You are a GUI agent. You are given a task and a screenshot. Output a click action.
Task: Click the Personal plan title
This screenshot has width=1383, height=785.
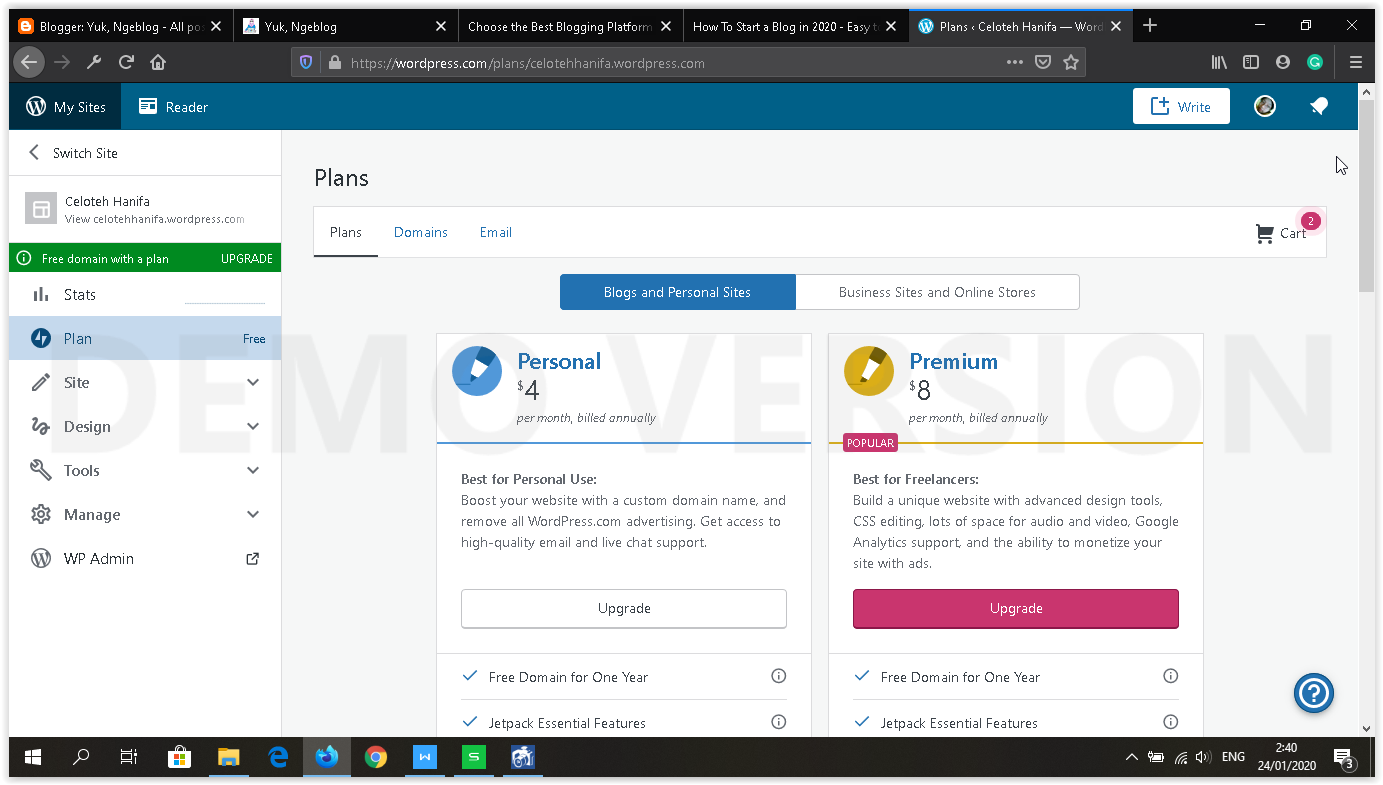point(559,361)
